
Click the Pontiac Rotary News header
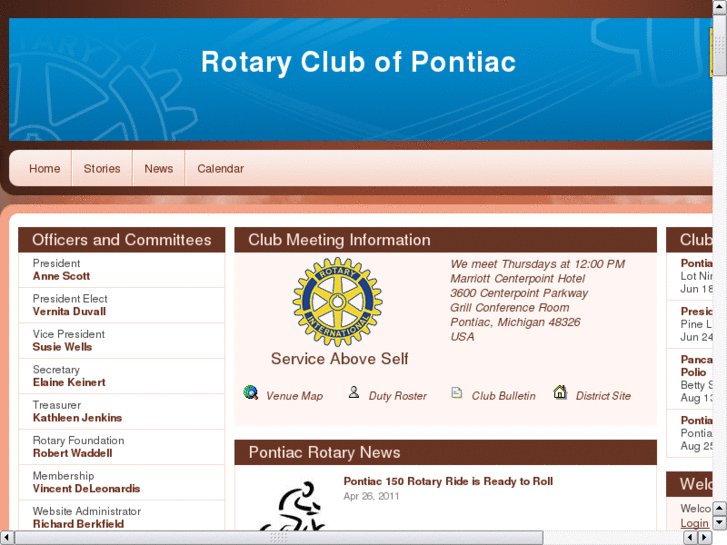[x=446, y=452]
